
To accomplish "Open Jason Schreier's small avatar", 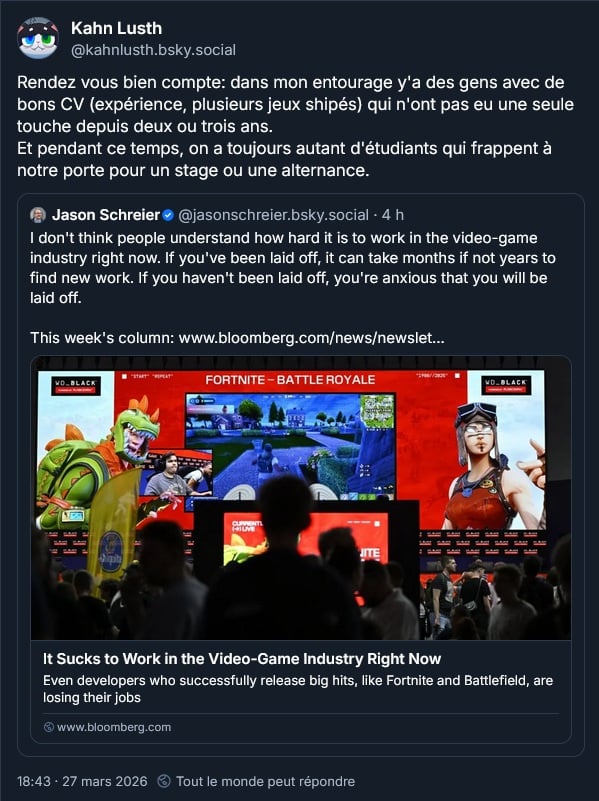I will [x=38, y=215].
